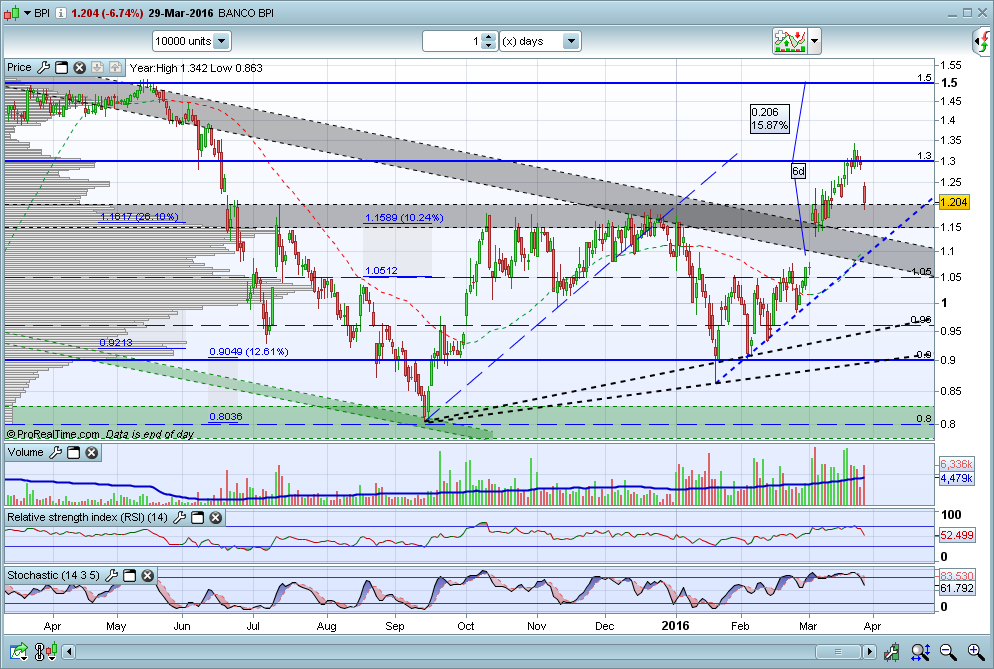This screenshot has height=669, width=994.
Task: Click the zoom-fit magnifier icon
Action: pos(920,651)
